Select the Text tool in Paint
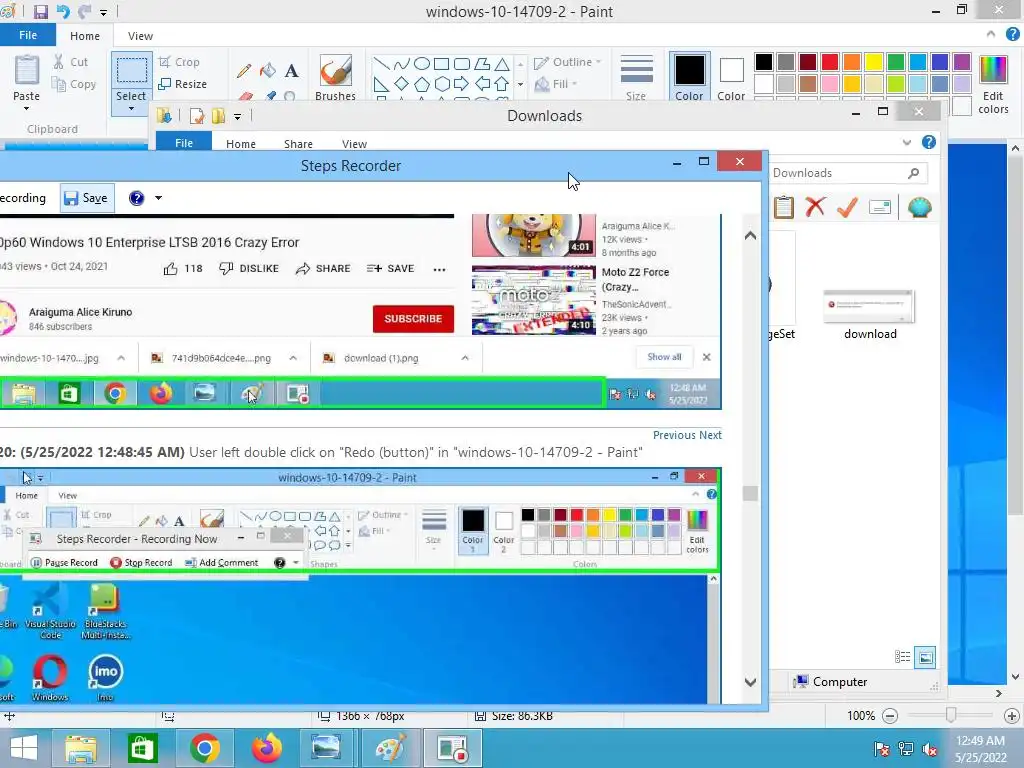1024x768 pixels. coord(291,71)
